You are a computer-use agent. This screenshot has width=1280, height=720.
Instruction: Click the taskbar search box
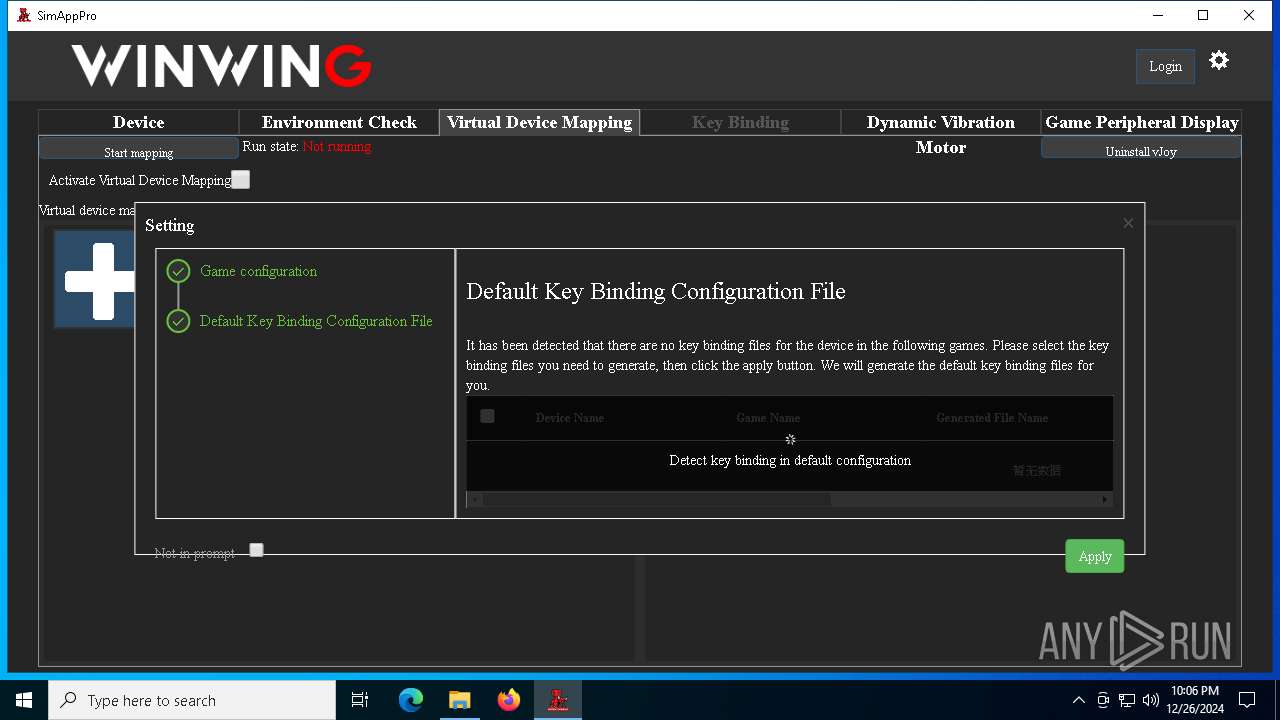pos(192,700)
